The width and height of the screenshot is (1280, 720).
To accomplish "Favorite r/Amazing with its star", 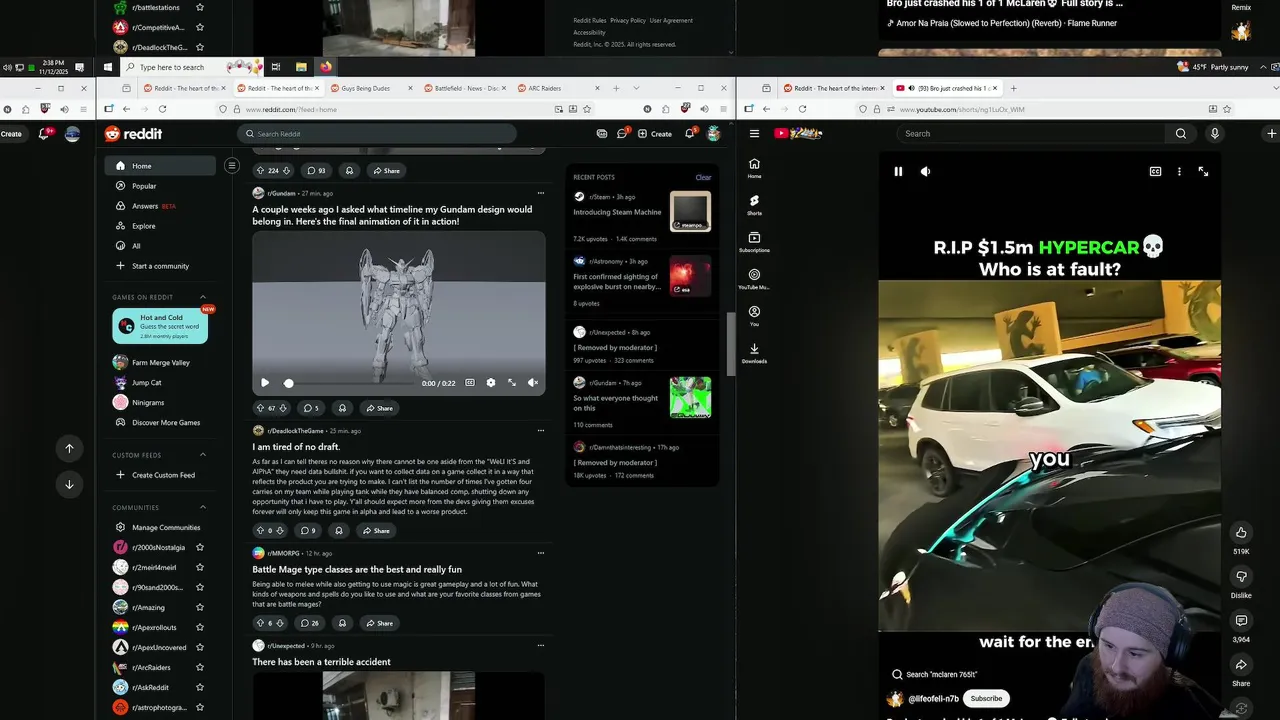I will click(x=200, y=607).
